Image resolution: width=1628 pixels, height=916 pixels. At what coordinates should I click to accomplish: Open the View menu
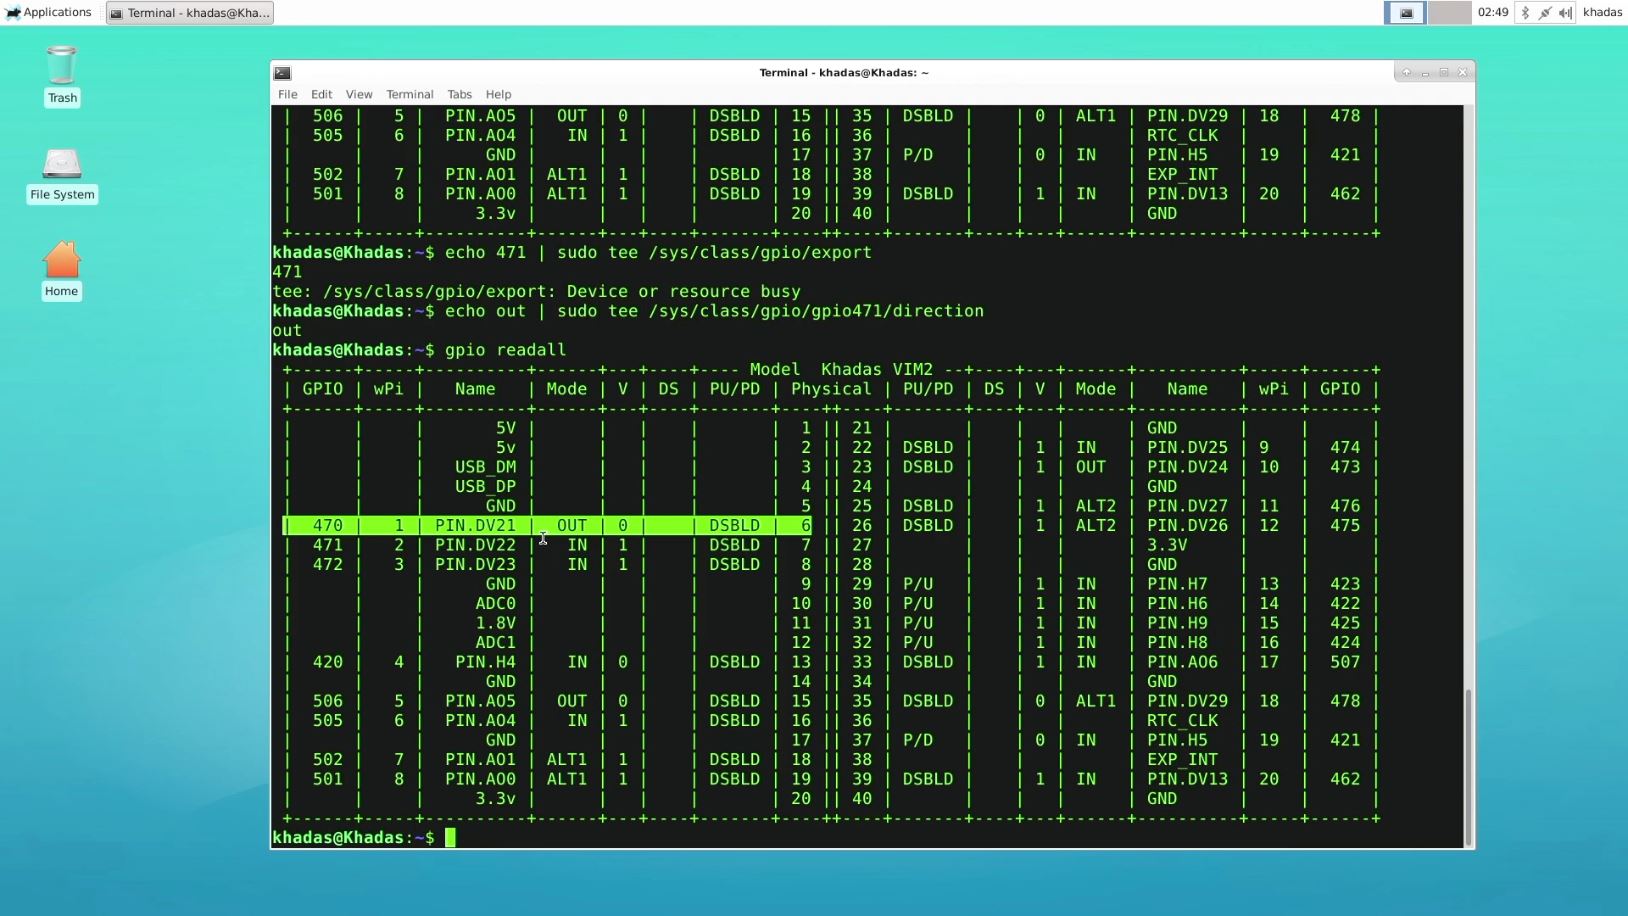click(358, 94)
